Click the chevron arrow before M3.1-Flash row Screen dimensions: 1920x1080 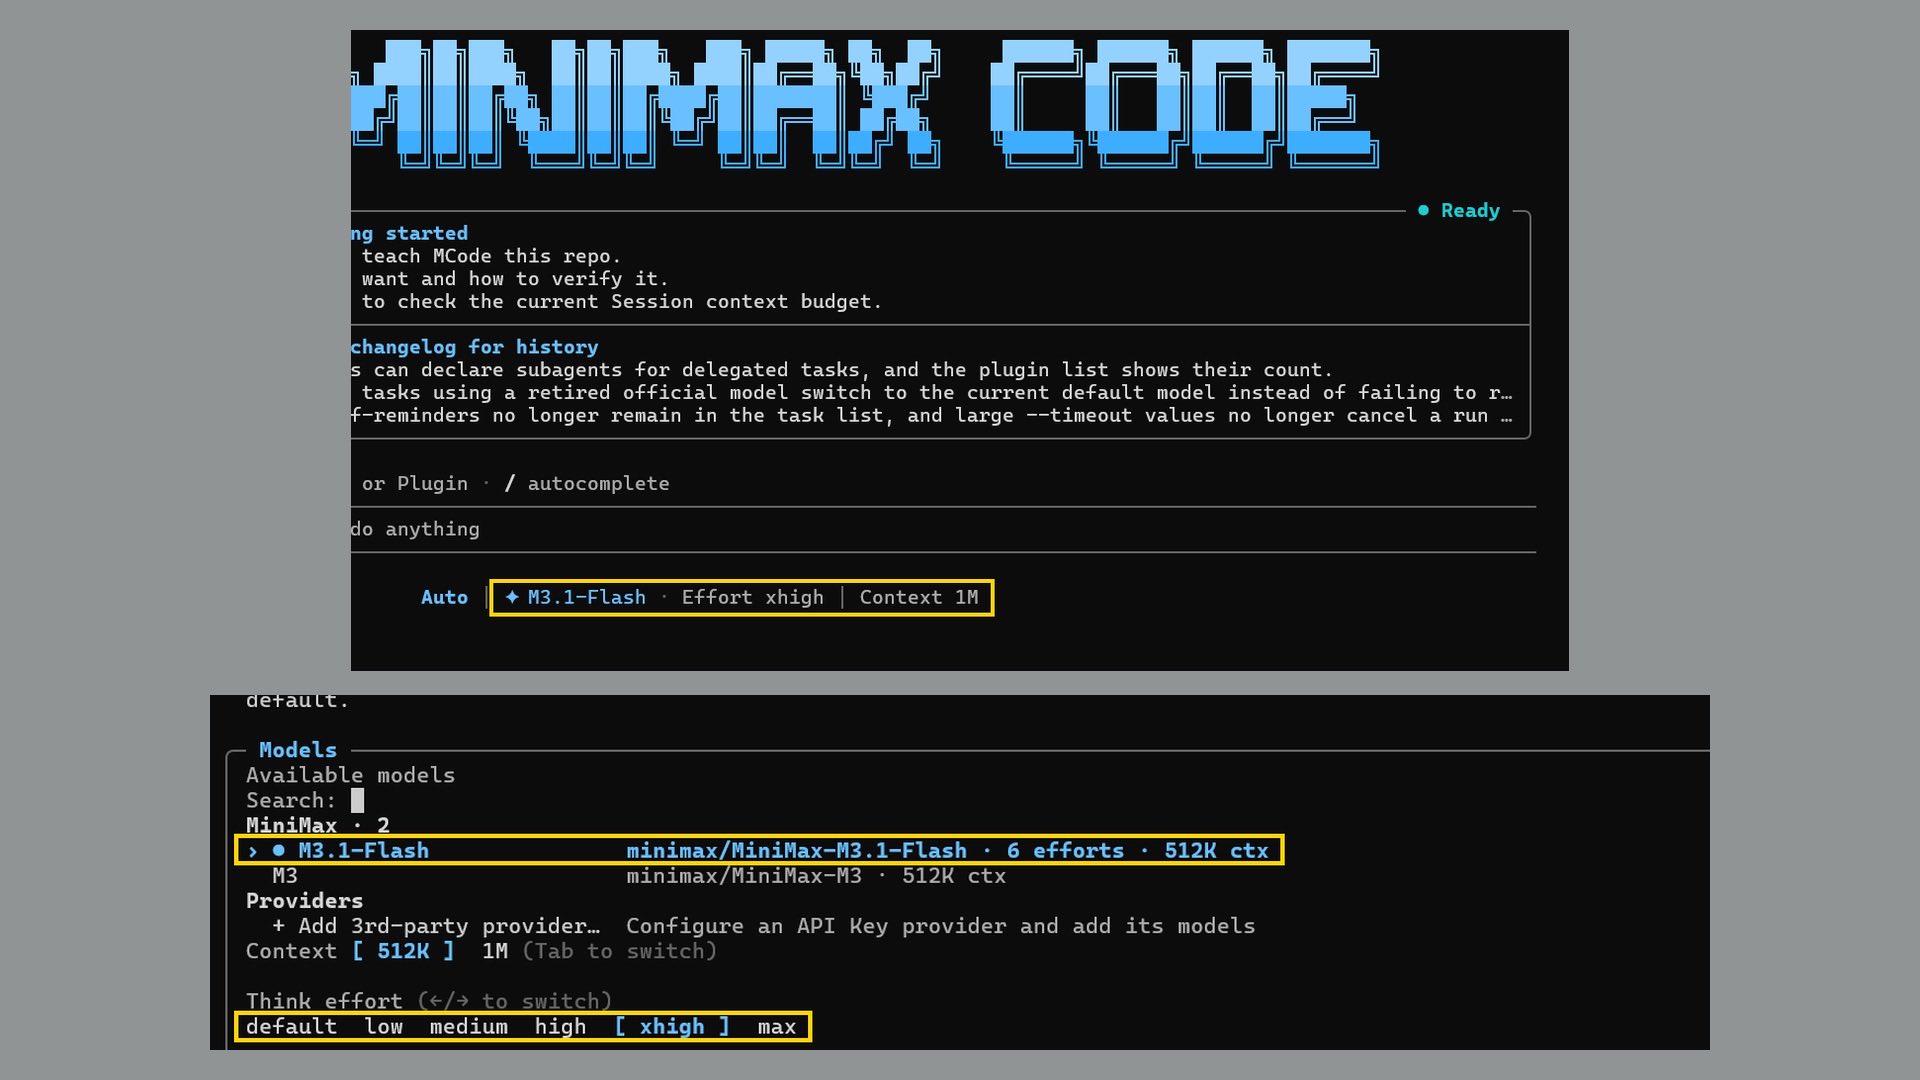(253, 851)
